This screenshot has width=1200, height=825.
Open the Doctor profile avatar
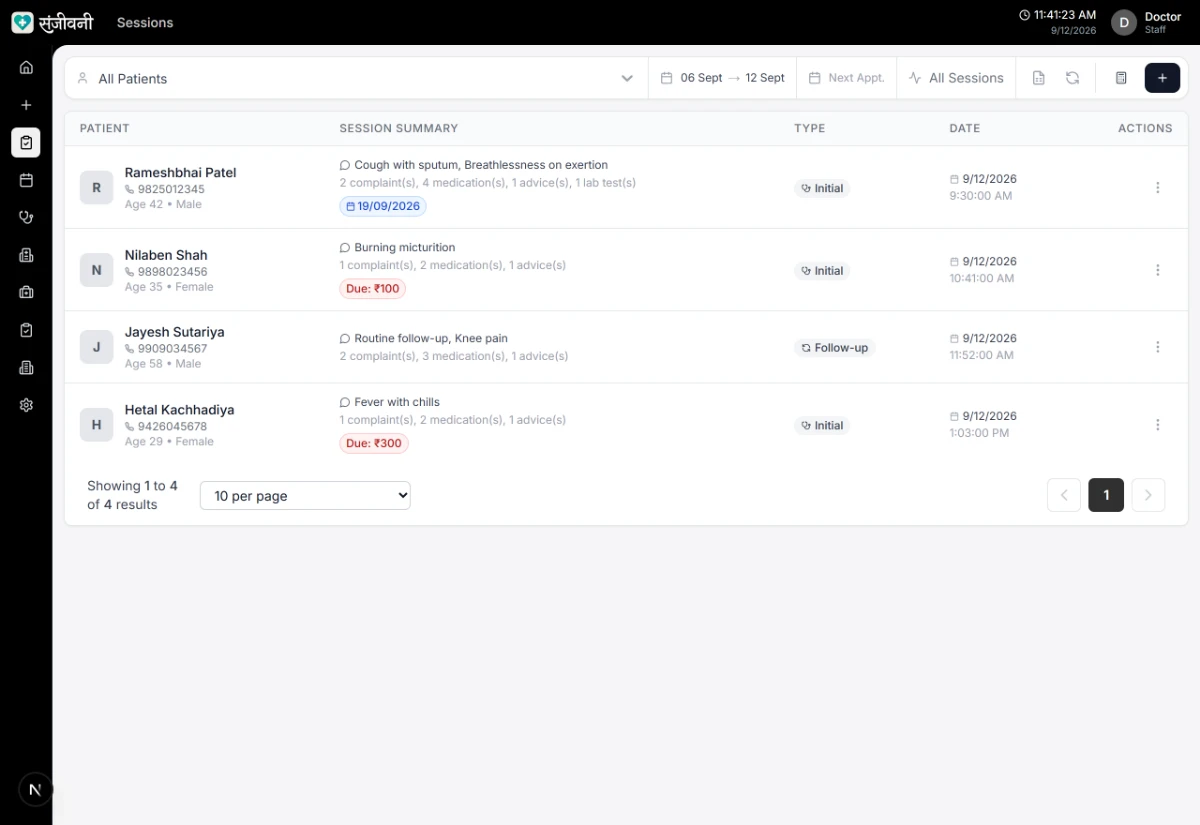[1124, 22]
